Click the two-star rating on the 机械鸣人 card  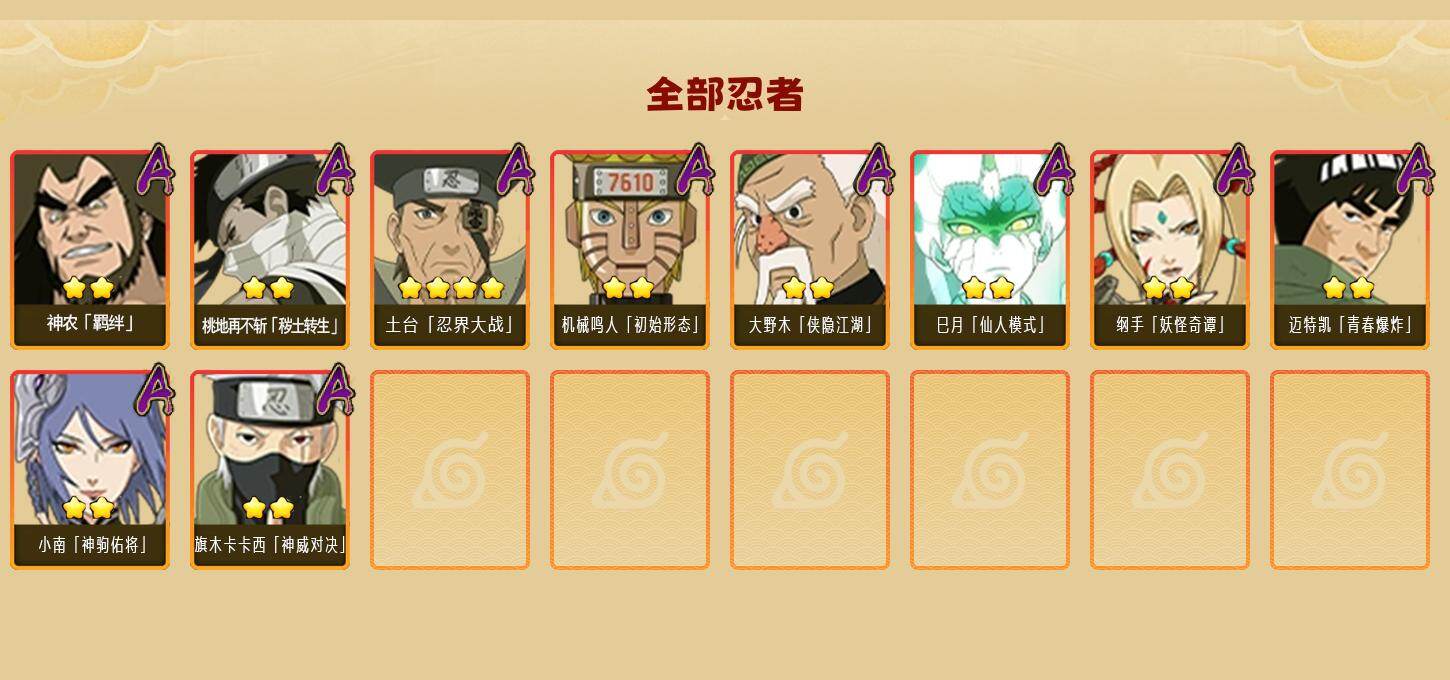coord(629,289)
